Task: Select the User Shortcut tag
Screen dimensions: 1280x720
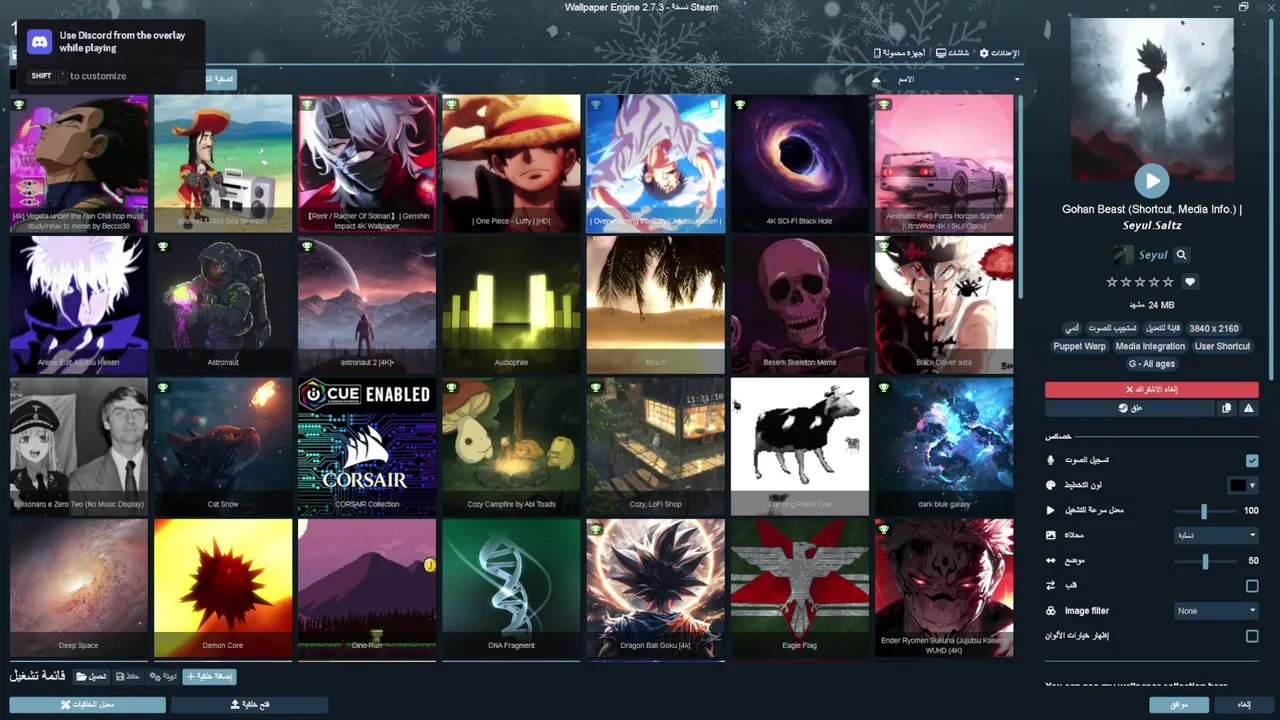Action: pos(1222,346)
